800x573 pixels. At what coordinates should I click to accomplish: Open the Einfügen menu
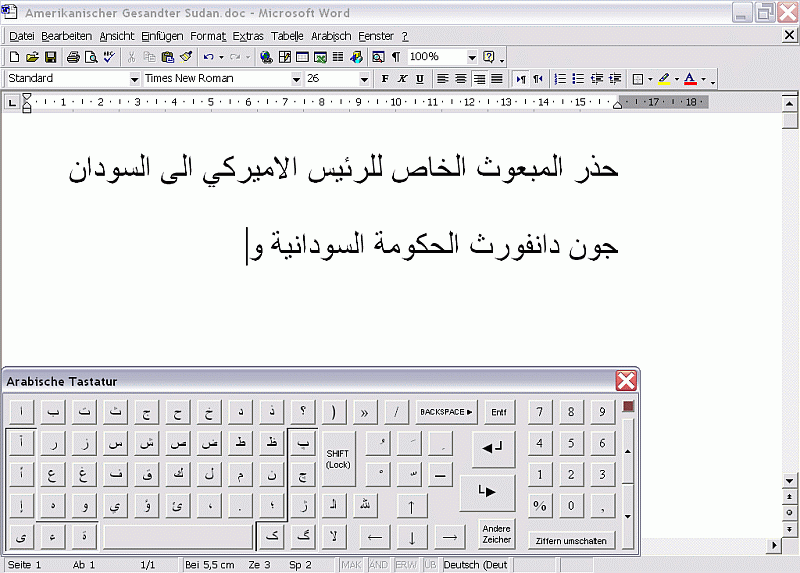tap(162, 36)
